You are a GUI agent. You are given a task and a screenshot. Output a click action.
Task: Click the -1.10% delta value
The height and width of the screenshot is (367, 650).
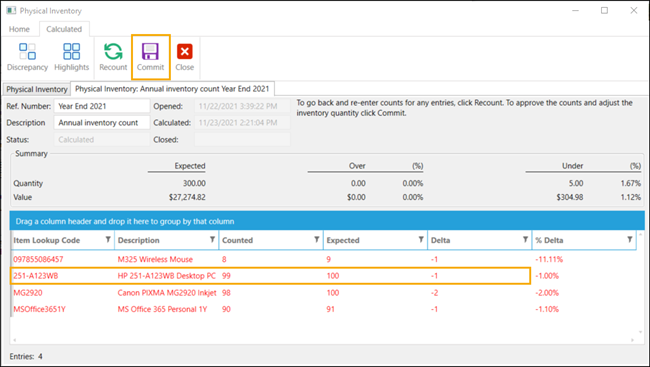[547, 309]
